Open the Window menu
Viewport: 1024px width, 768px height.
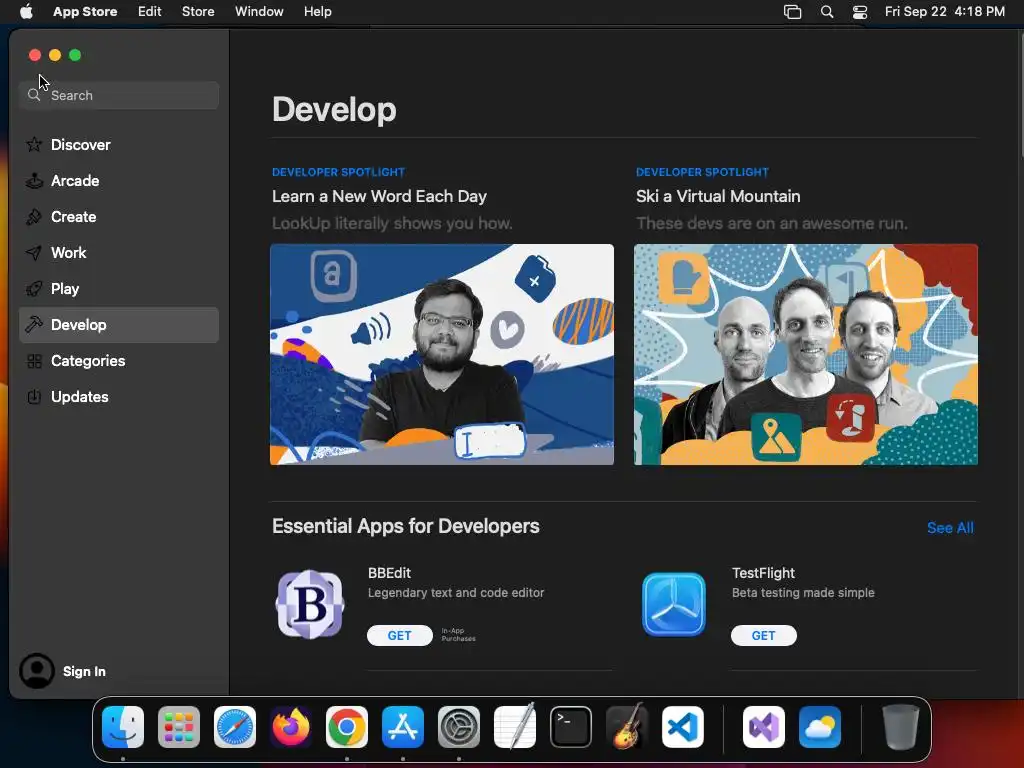(259, 12)
